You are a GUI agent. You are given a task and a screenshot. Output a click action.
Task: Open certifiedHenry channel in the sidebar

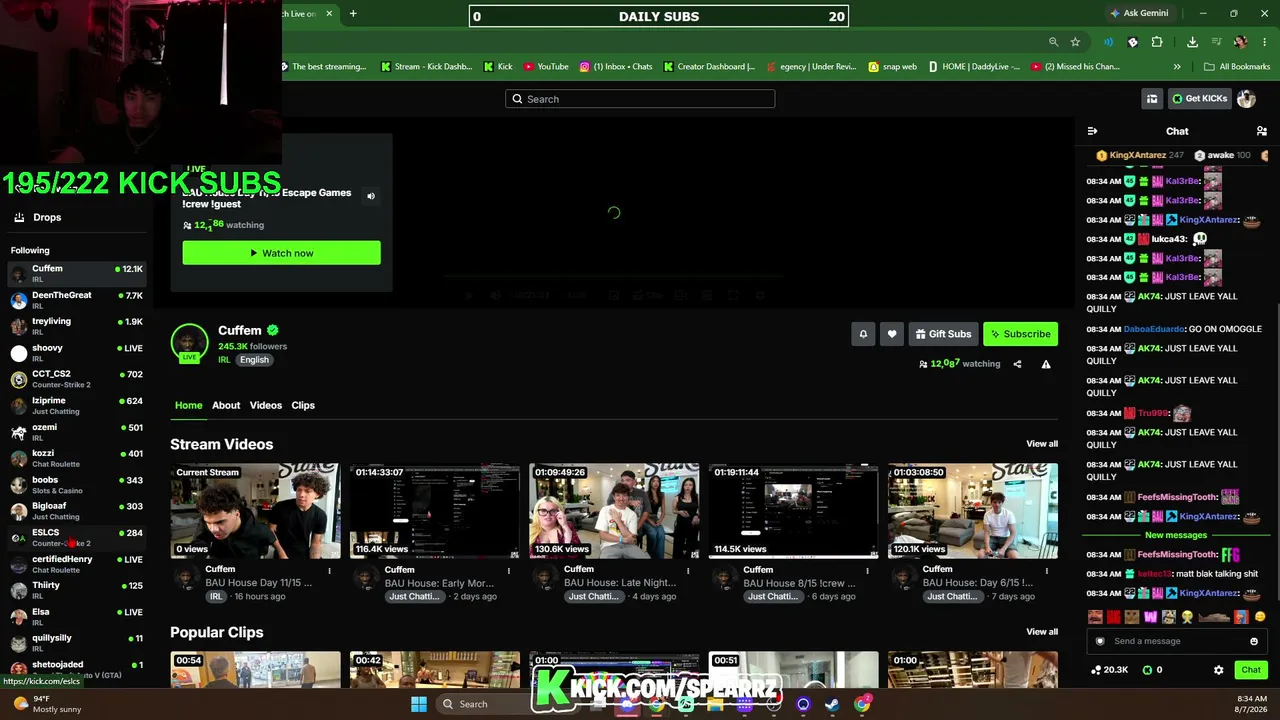point(78,564)
